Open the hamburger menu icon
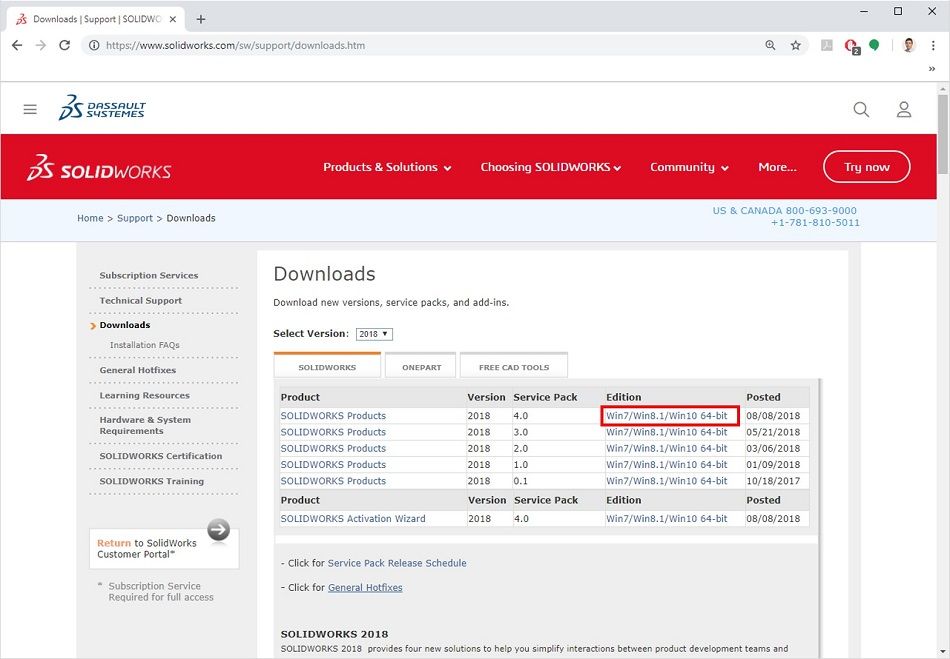The width and height of the screenshot is (950, 659). tap(30, 110)
